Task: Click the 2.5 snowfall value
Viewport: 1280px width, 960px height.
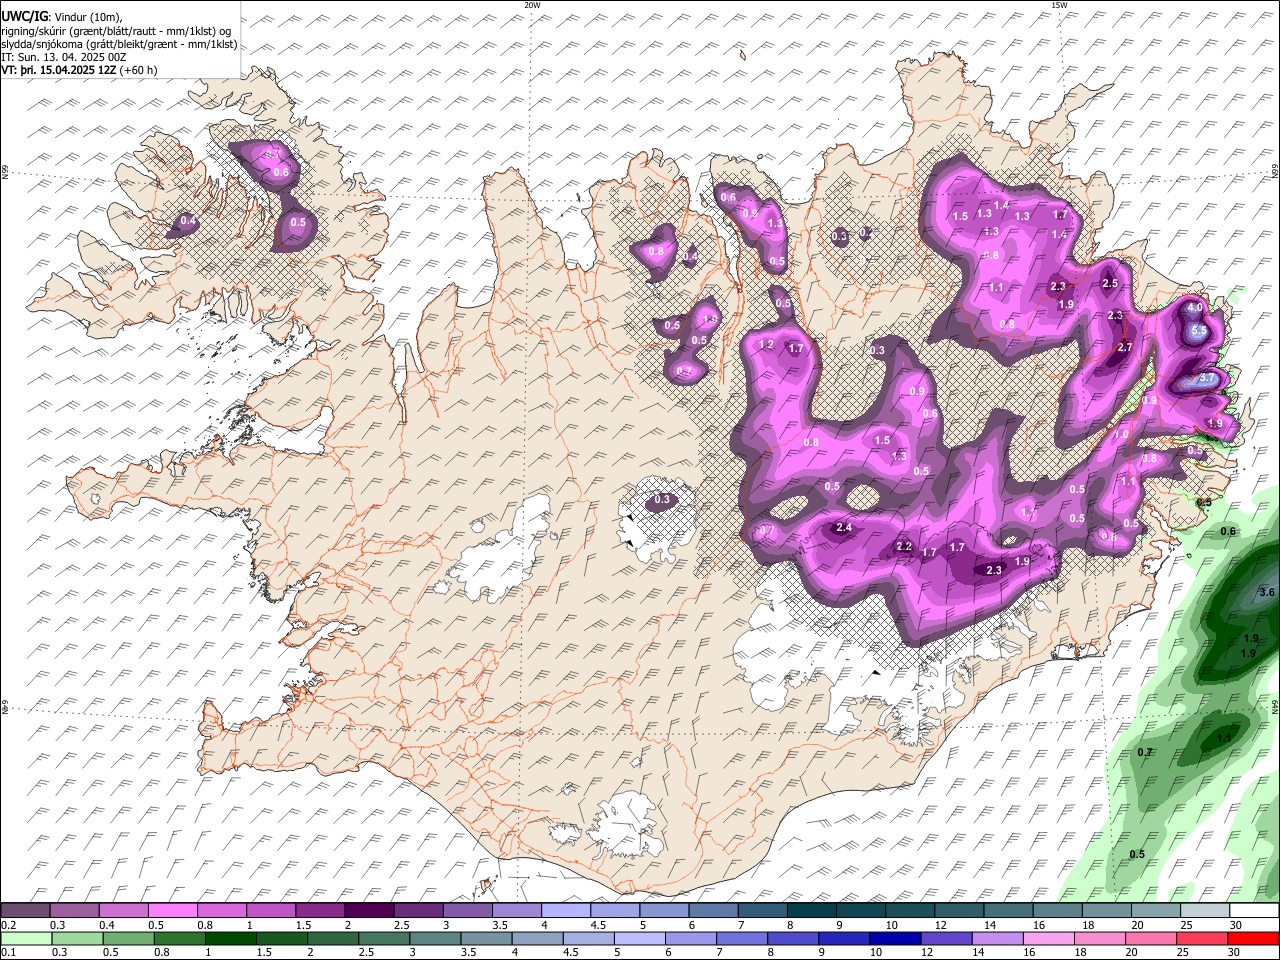Action: click(x=1109, y=283)
